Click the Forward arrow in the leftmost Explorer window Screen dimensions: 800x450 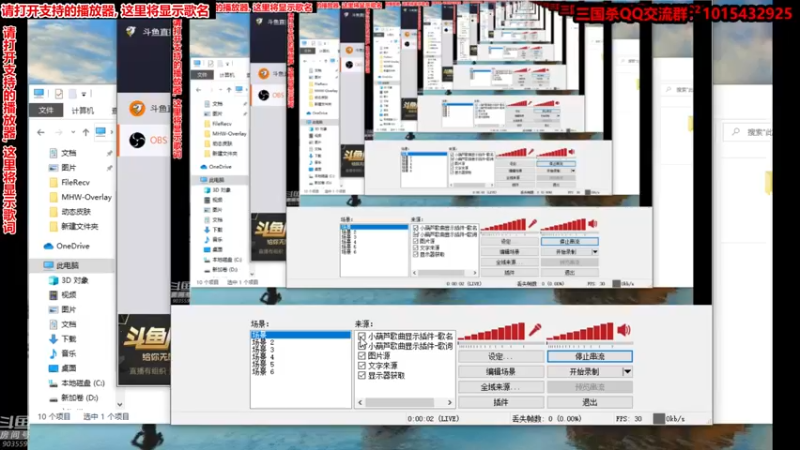click(x=59, y=132)
